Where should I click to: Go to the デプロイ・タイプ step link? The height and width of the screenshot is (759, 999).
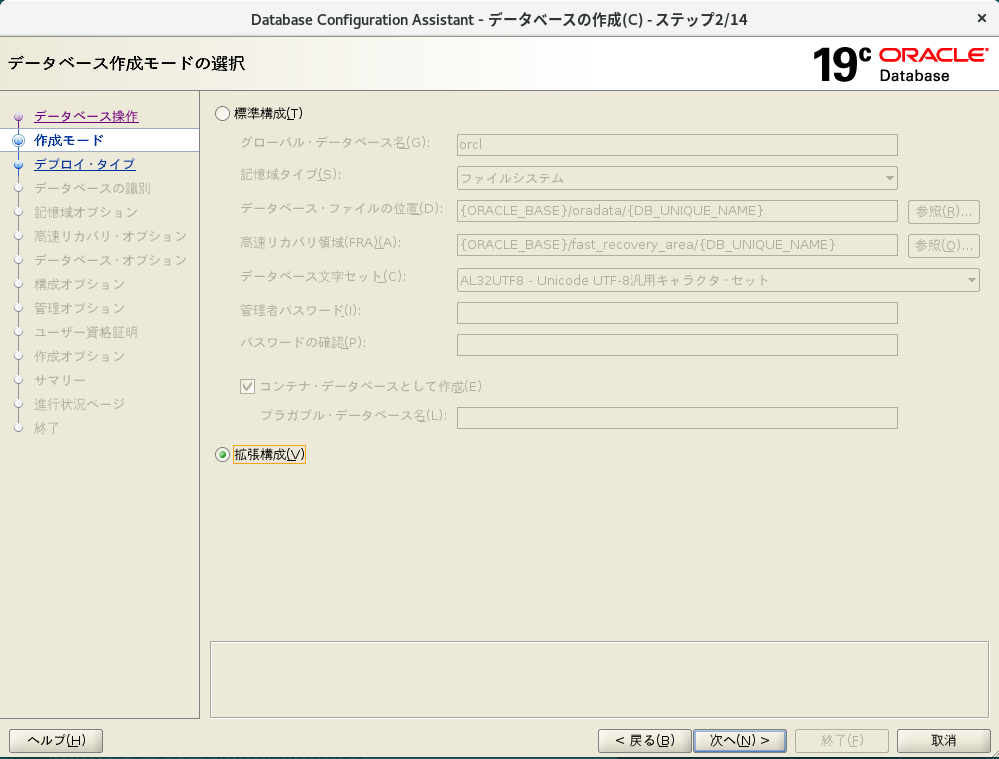tap(84, 164)
